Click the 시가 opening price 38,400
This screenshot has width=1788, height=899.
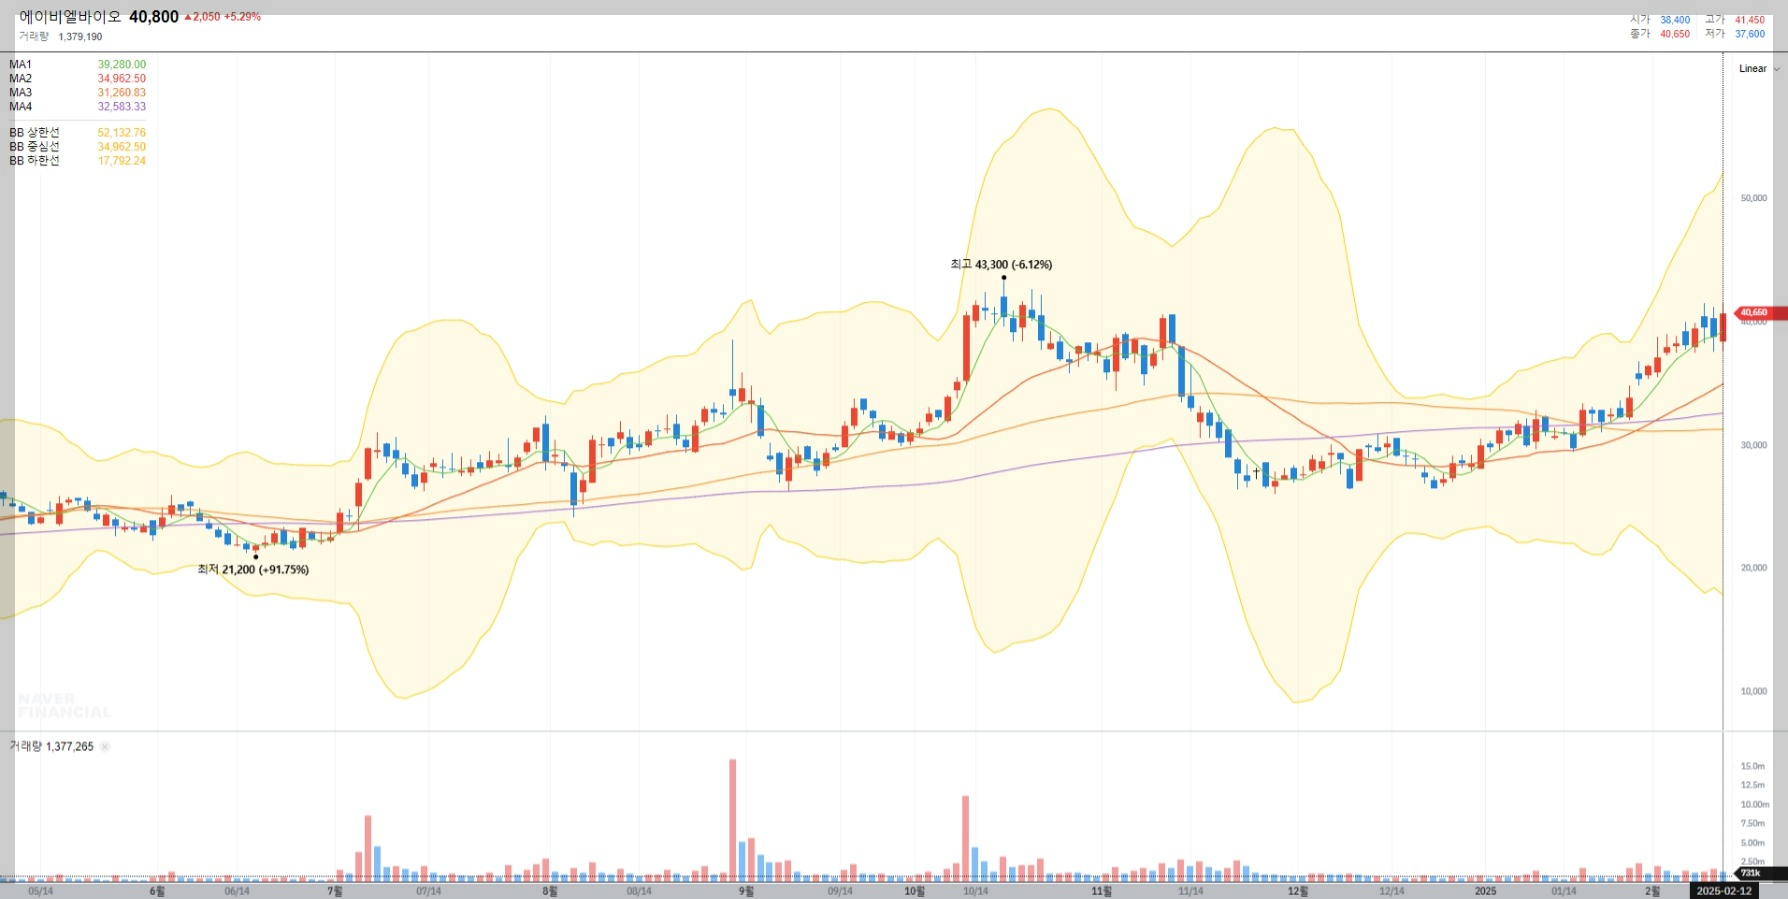coord(1675,20)
